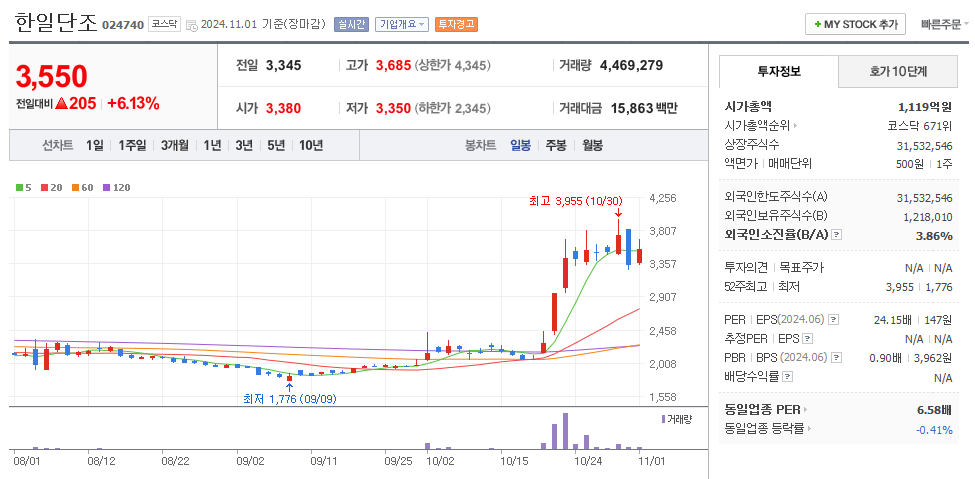Viewport: 975px width, 479px height.
Task: Click the PER value 24.15배
Action: click(893, 320)
